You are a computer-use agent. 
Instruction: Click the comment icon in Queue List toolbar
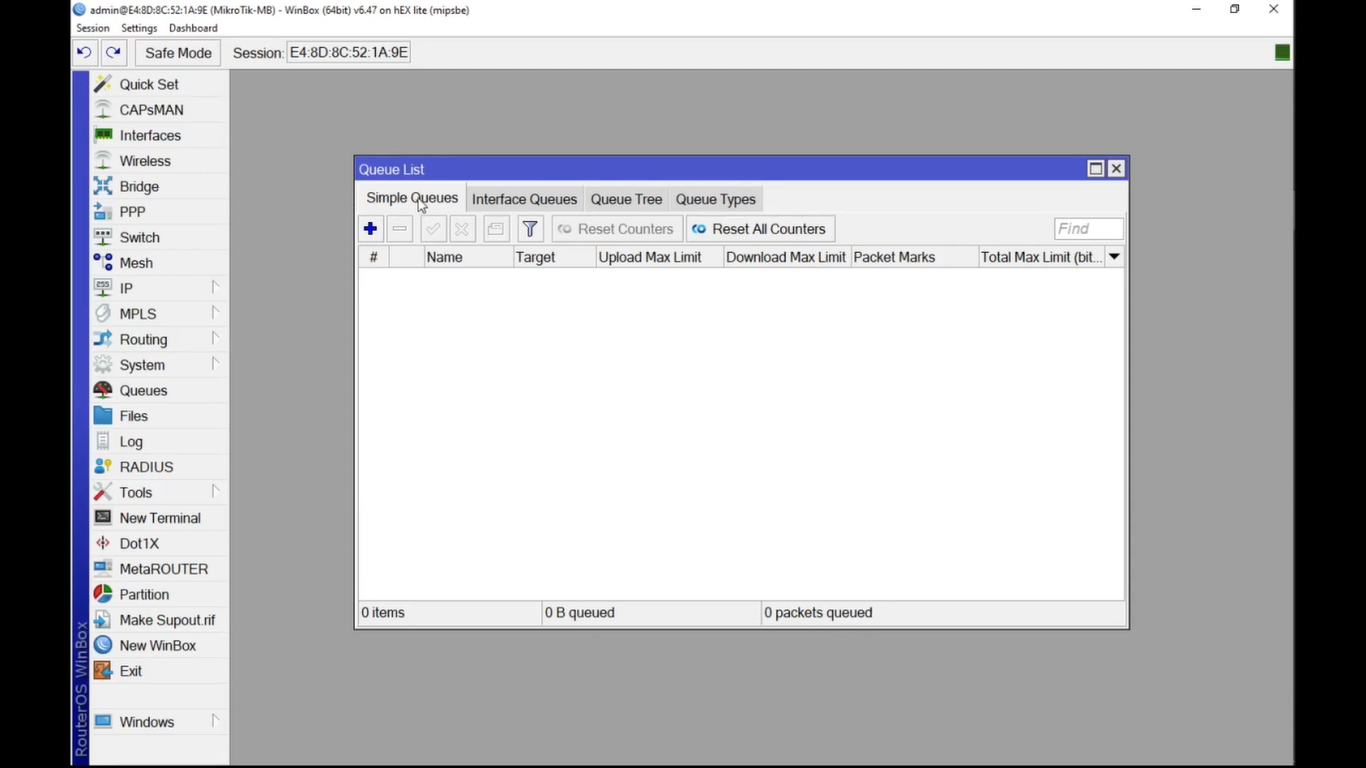[496, 229]
